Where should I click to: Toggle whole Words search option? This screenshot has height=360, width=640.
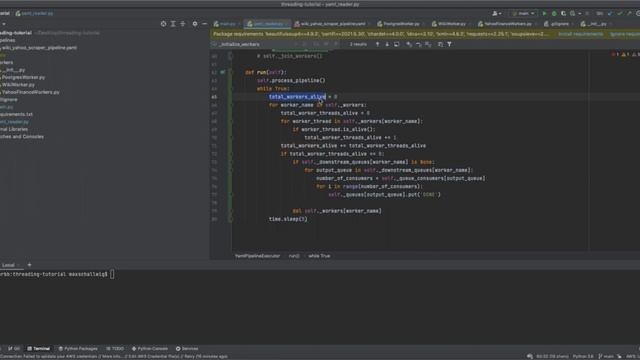[x=326, y=44]
